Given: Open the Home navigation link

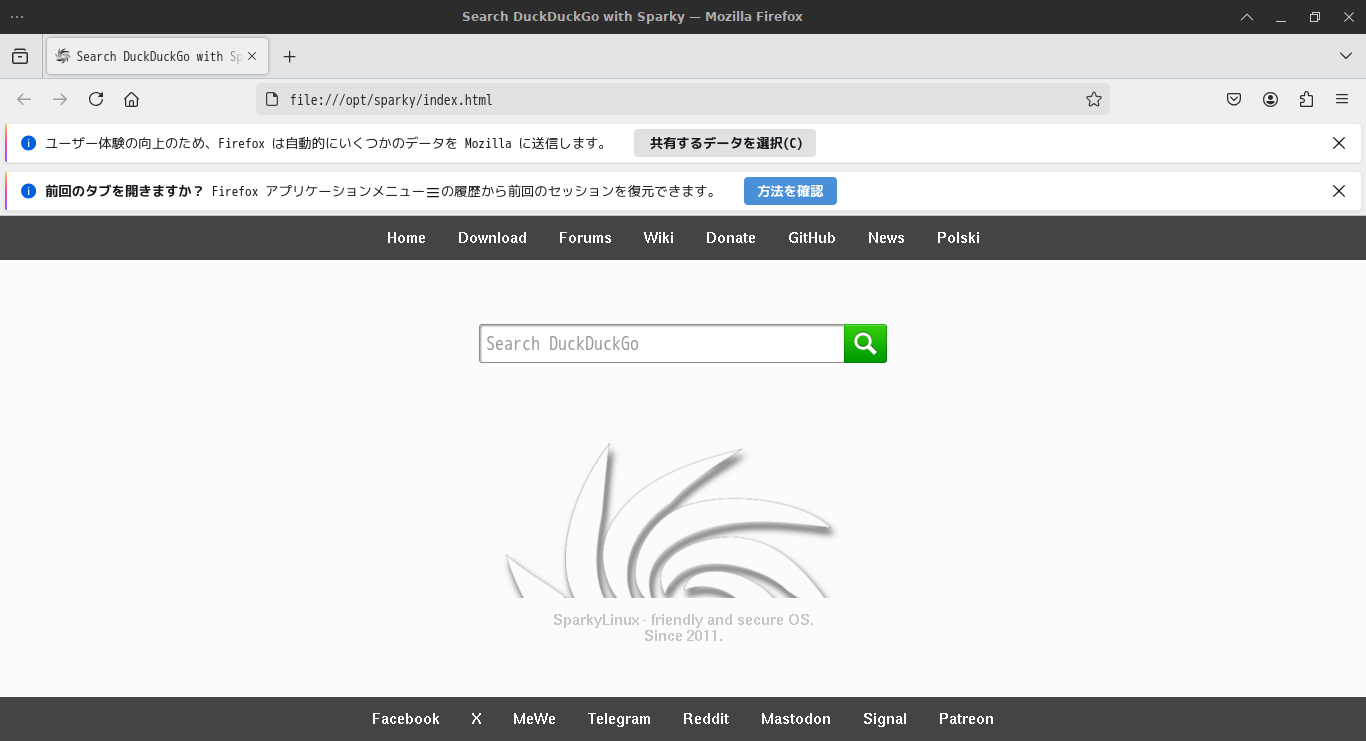Looking at the screenshot, I should (x=406, y=238).
